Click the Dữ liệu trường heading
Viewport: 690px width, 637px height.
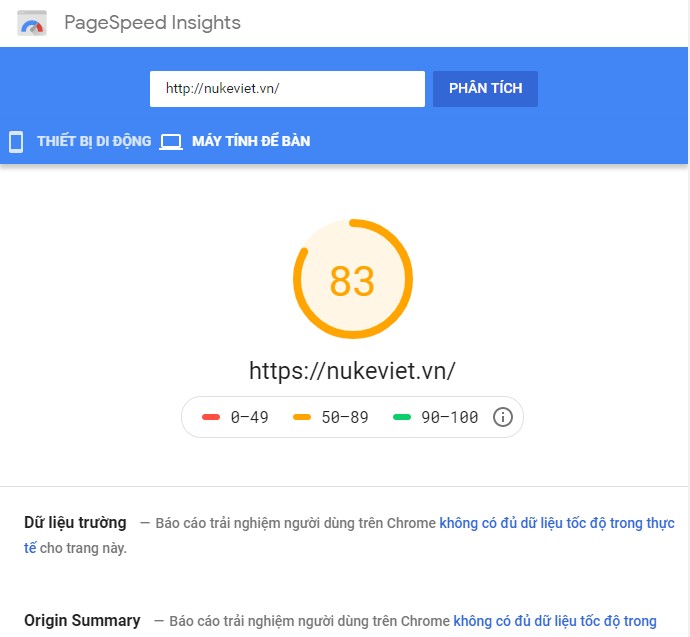75,523
